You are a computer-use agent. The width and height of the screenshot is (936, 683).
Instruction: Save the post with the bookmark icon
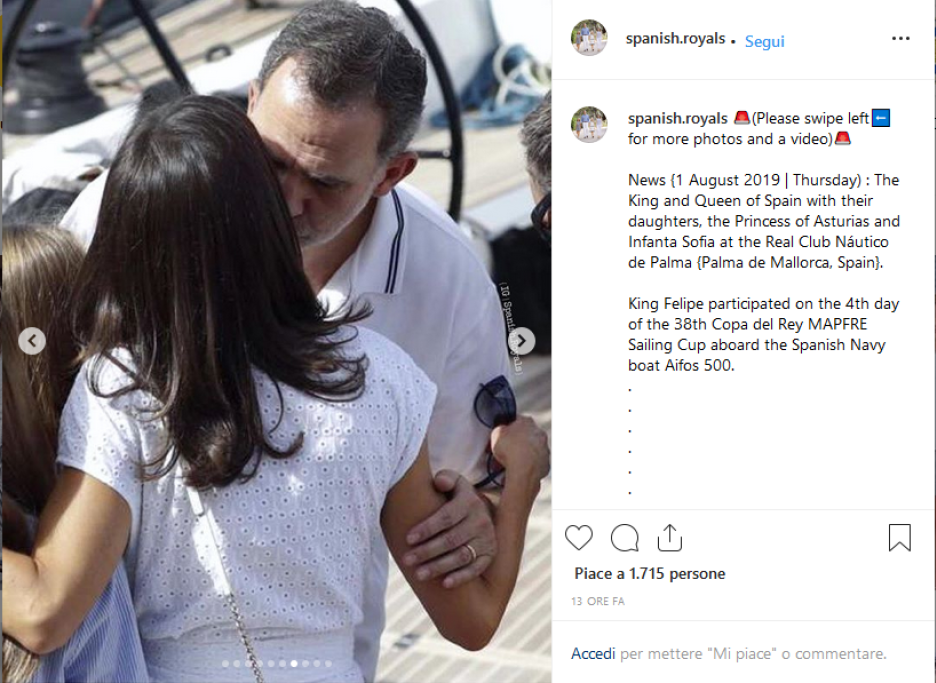tap(899, 537)
